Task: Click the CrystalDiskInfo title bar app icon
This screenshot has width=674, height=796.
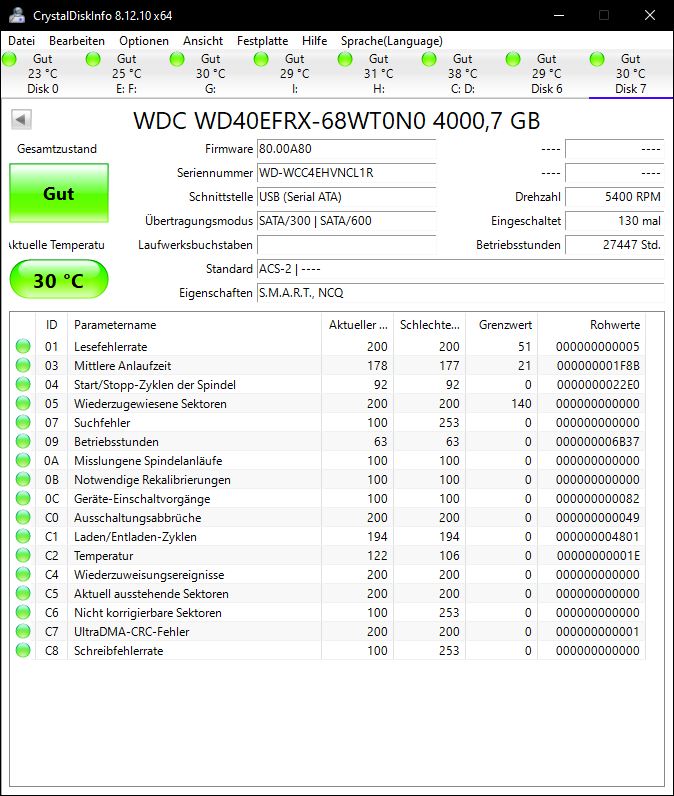Action: coord(17,15)
